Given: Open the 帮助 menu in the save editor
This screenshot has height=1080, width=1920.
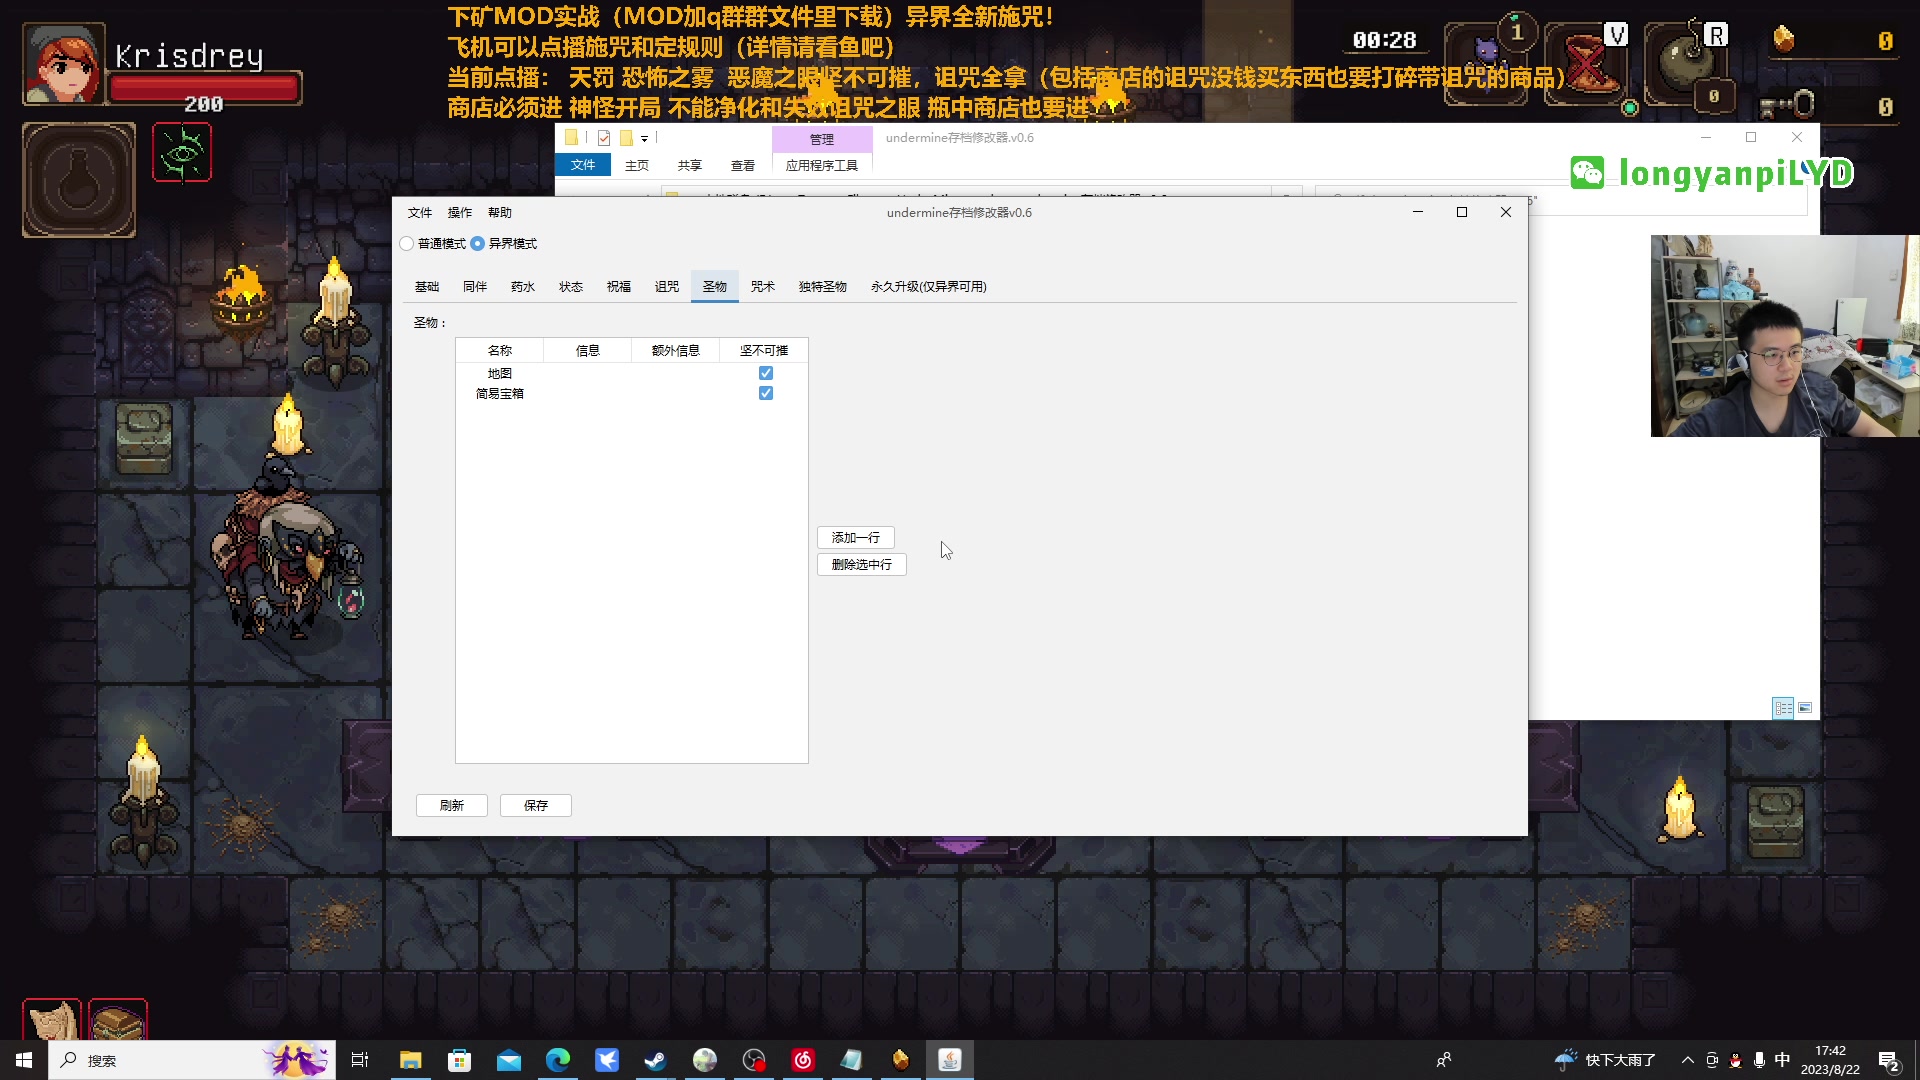Looking at the screenshot, I should coord(500,213).
